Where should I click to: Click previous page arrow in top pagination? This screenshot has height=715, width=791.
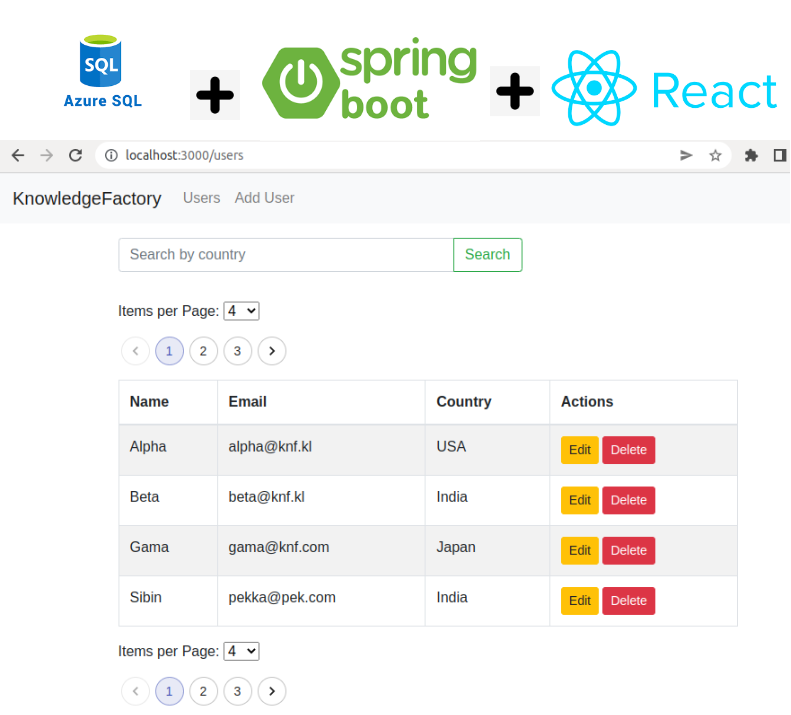click(x=135, y=351)
